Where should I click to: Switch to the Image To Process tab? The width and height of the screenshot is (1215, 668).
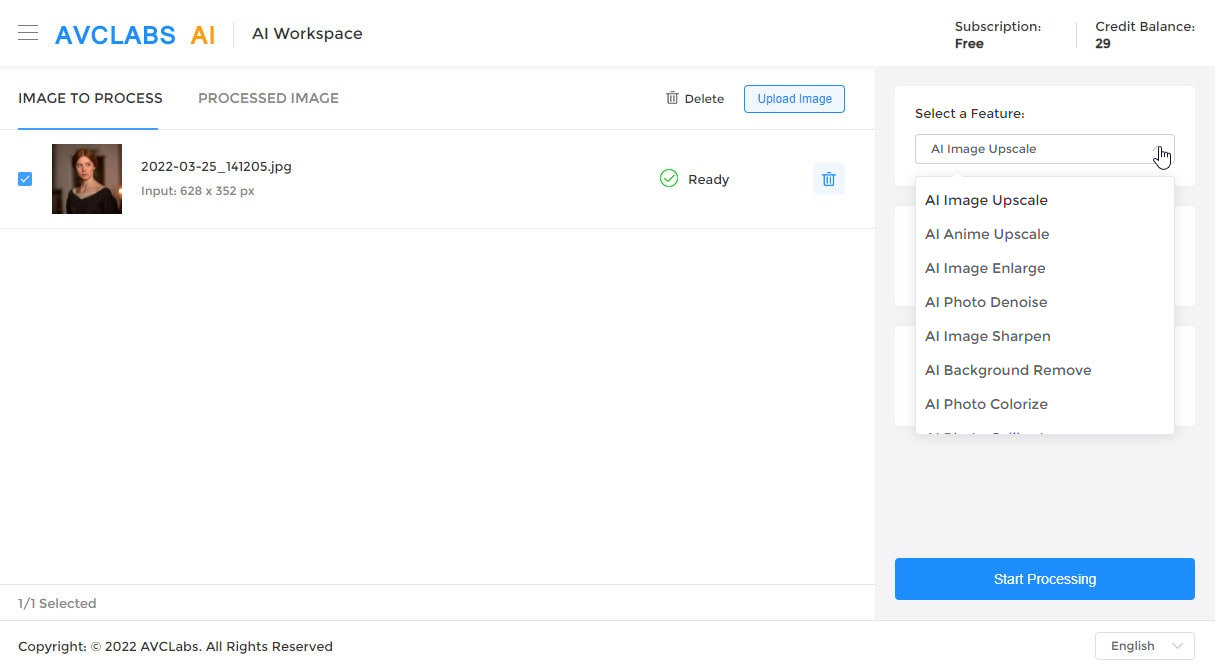90,98
